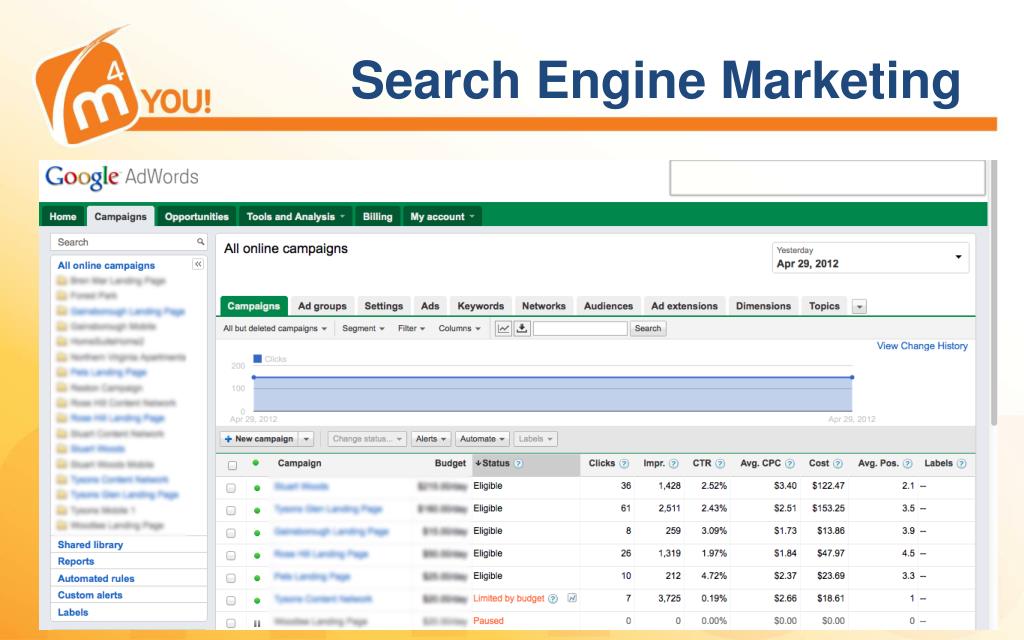Image resolution: width=1024 pixels, height=640 pixels.
Task: Click All online campaigns in sidebar
Action: [x=106, y=266]
